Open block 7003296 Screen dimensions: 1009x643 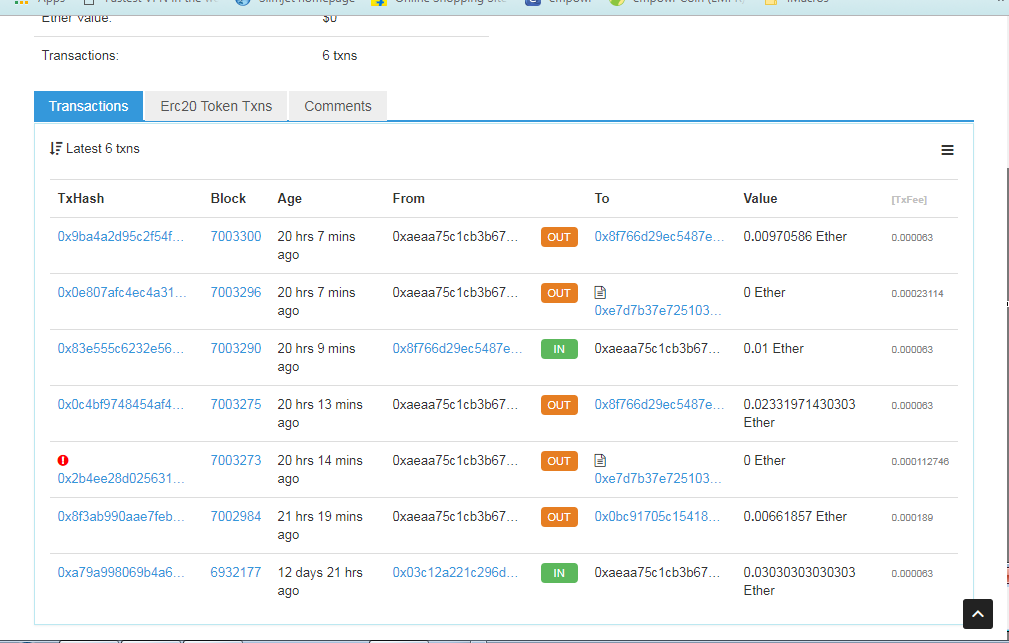pyautogui.click(x=236, y=292)
